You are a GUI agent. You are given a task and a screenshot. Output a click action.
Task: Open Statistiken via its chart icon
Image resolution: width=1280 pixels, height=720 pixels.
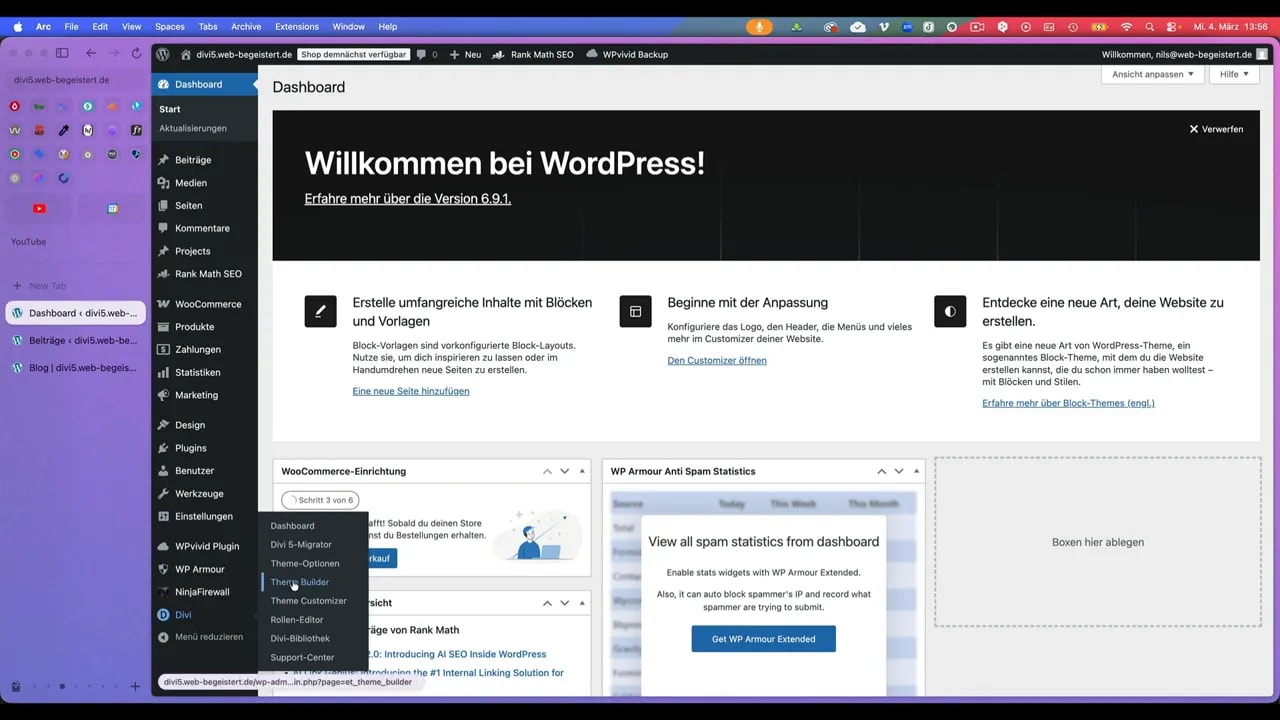[167, 372]
